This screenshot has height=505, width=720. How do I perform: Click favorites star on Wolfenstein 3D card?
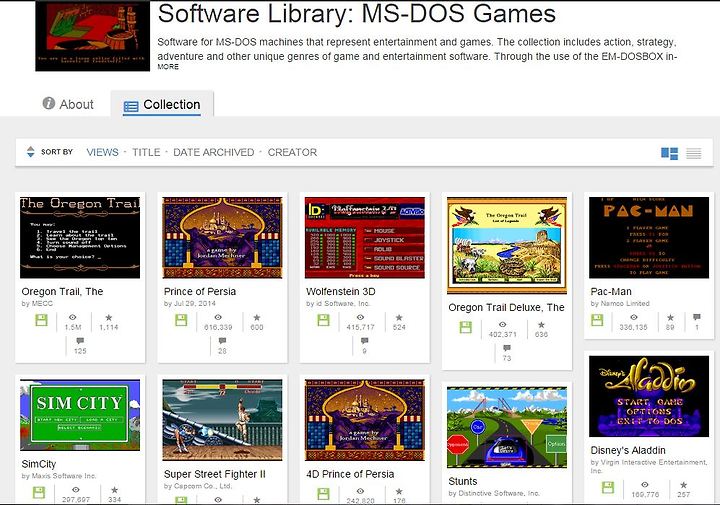coord(399,317)
